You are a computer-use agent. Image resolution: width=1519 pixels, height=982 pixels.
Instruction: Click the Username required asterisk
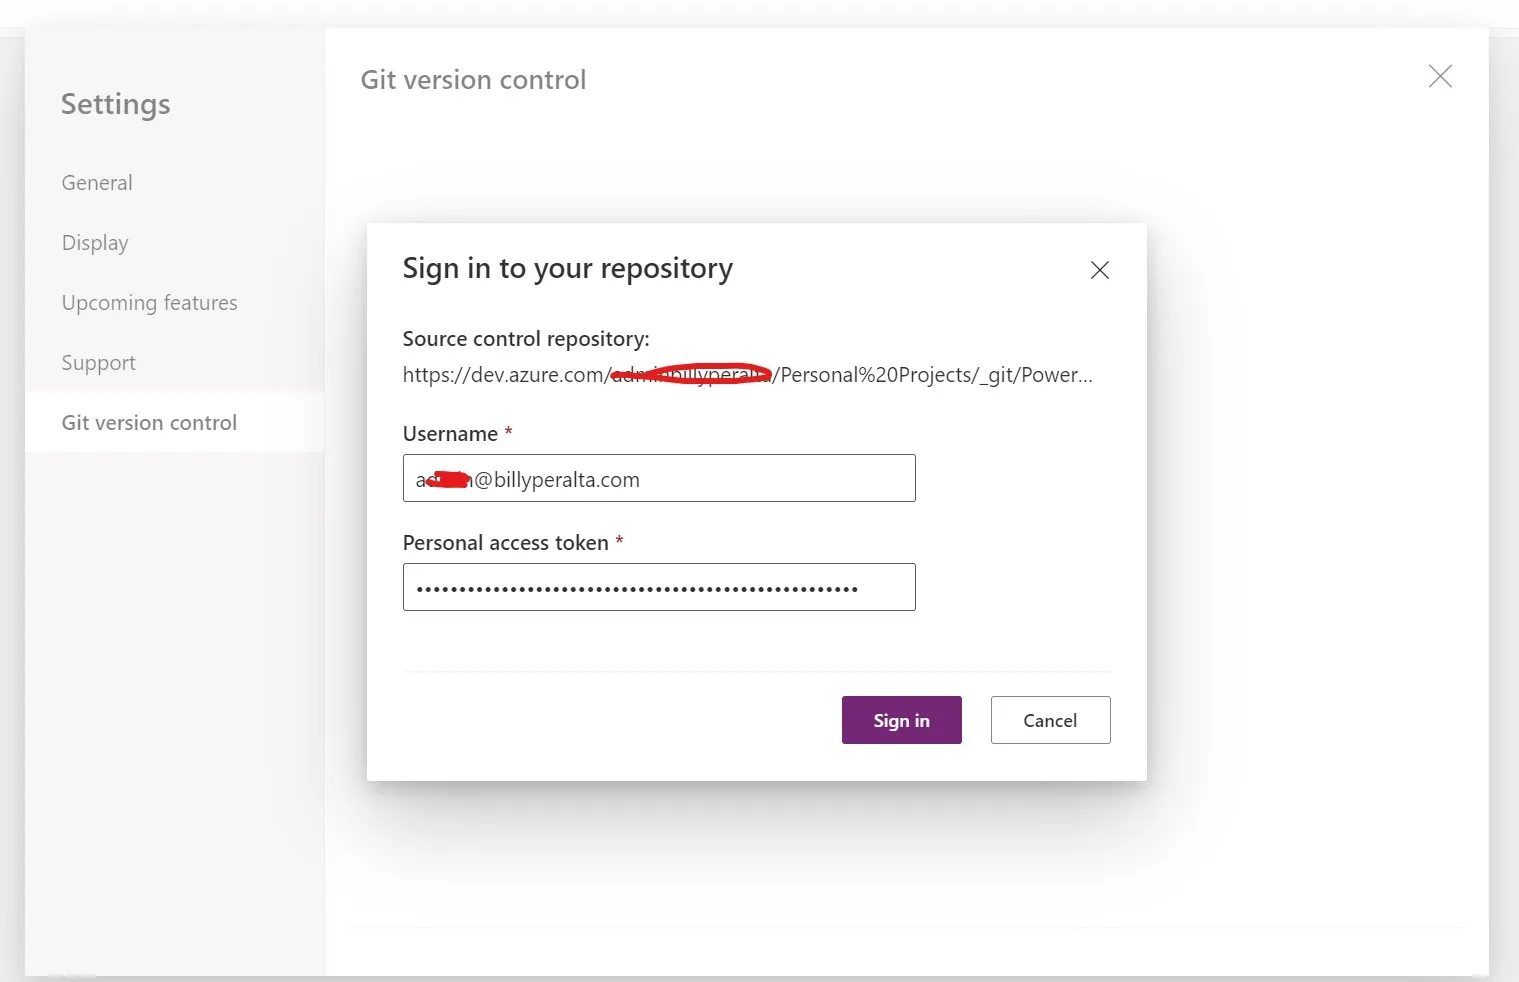[x=508, y=431]
